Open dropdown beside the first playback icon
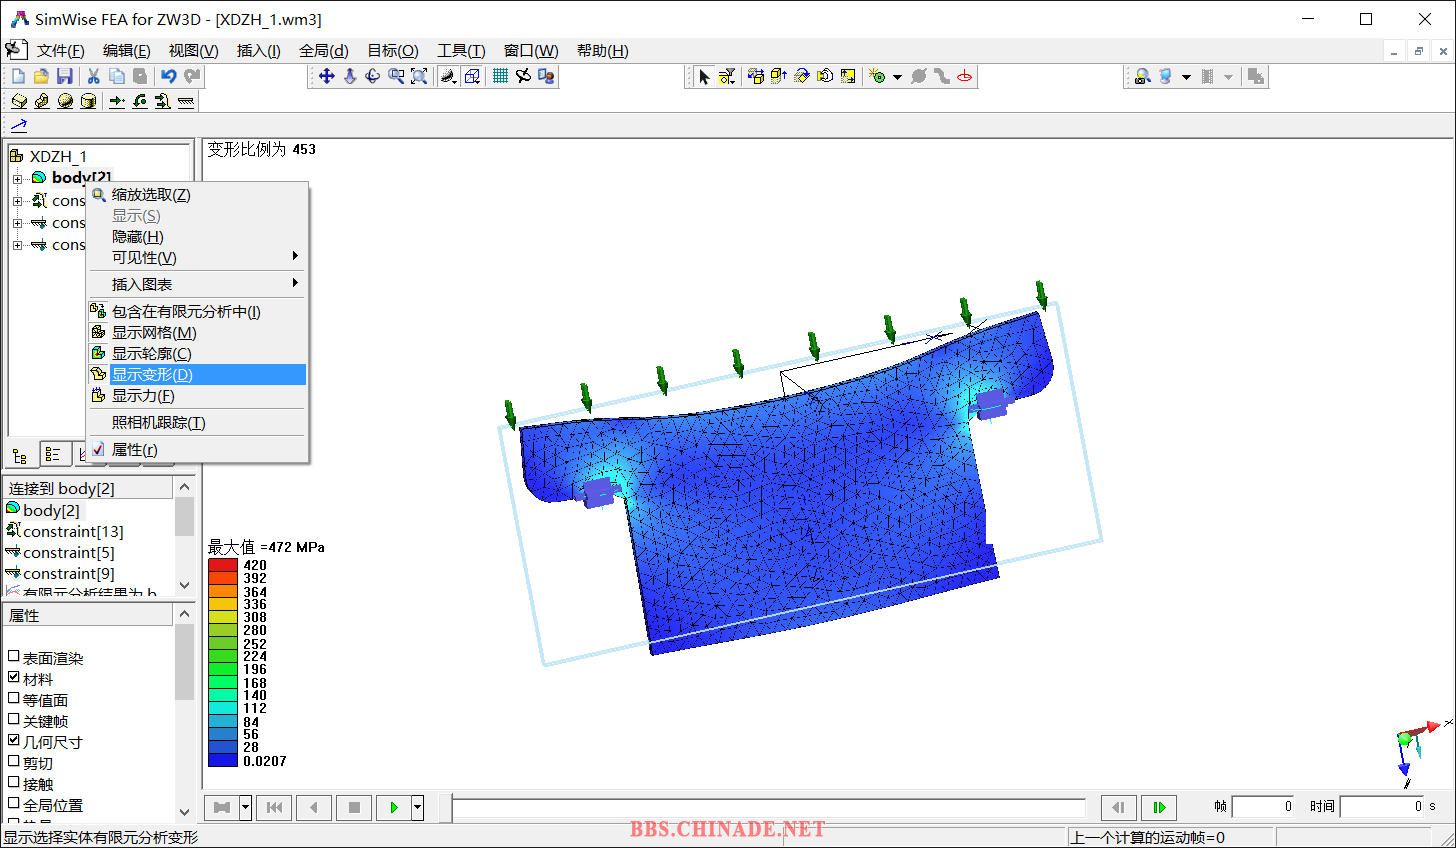 pos(245,807)
